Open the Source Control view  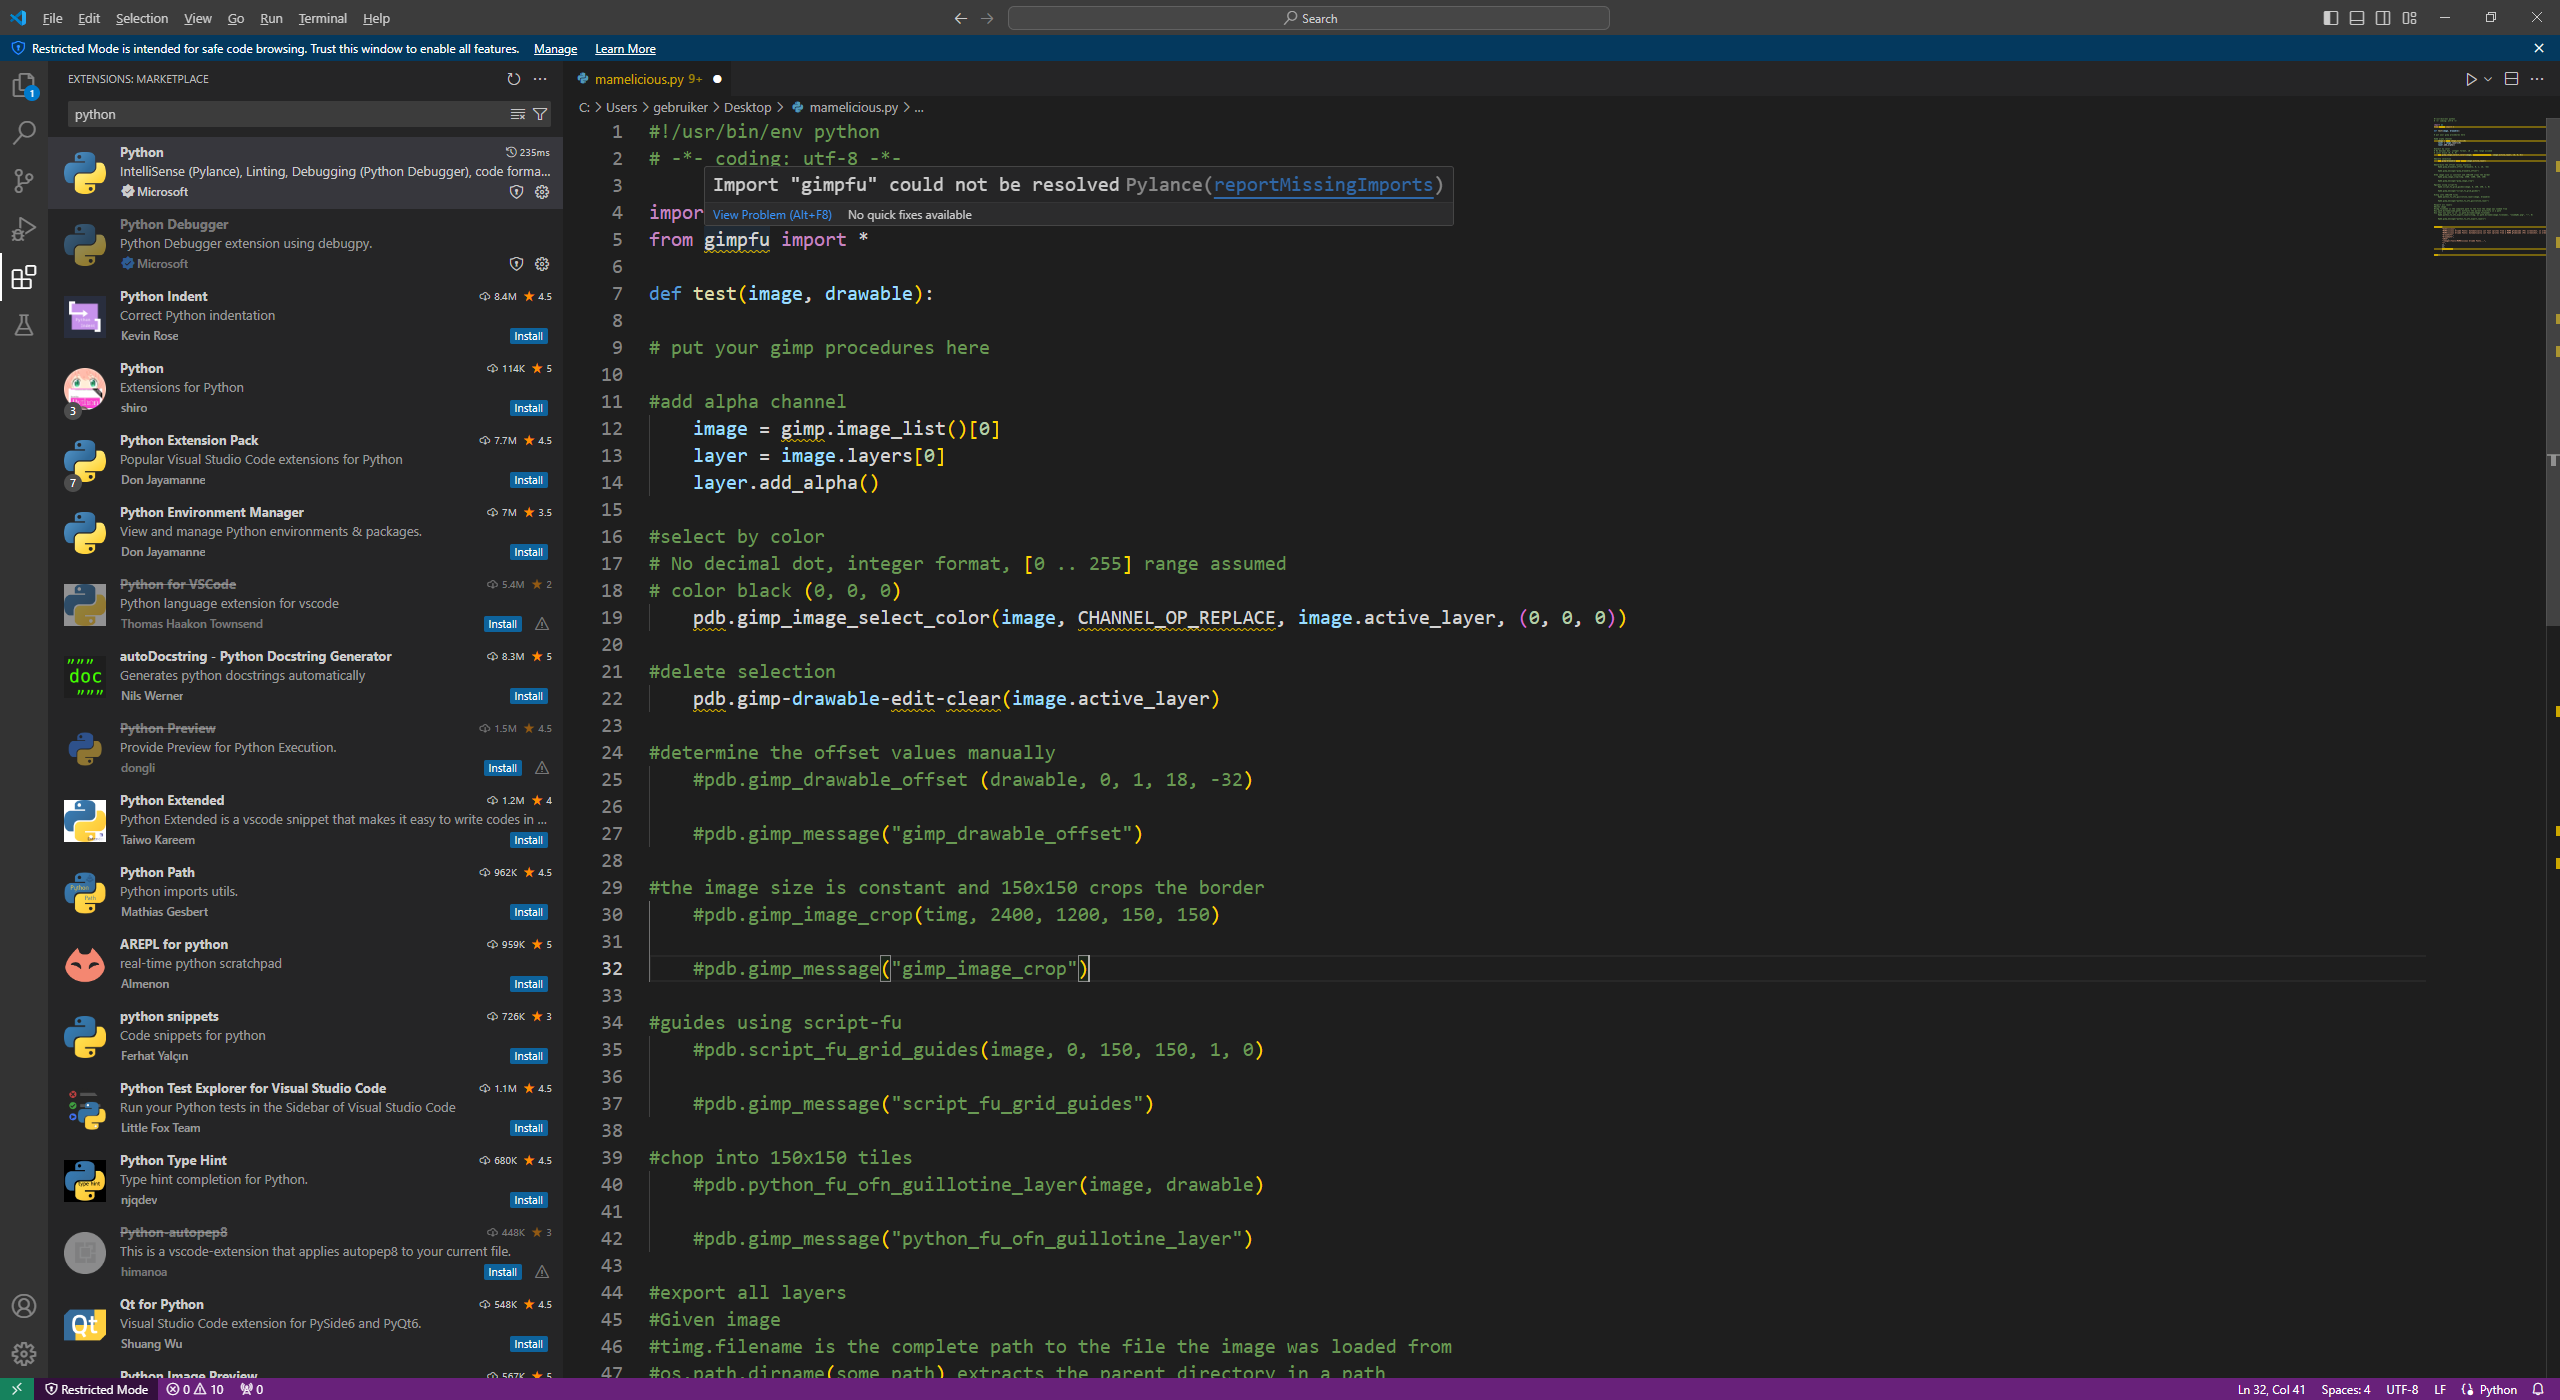[x=24, y=181]
